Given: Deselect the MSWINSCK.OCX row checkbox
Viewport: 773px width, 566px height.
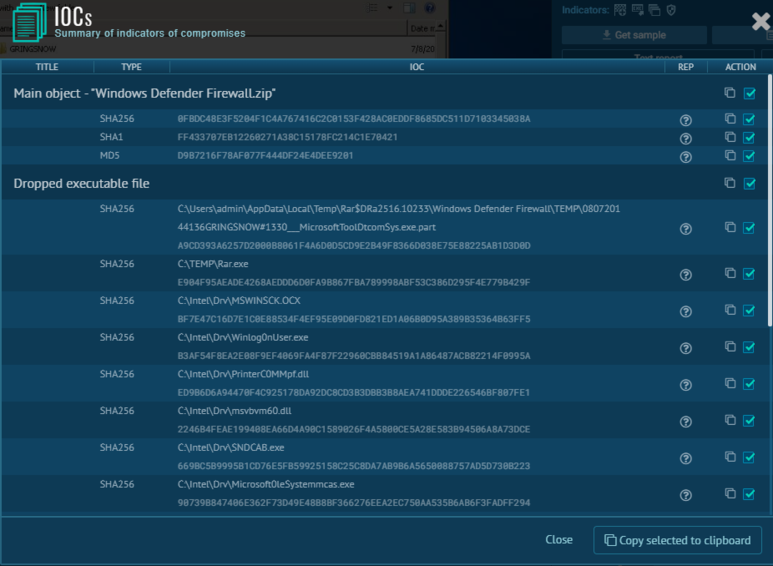Looking at the screenshot, I should point(749,311).
